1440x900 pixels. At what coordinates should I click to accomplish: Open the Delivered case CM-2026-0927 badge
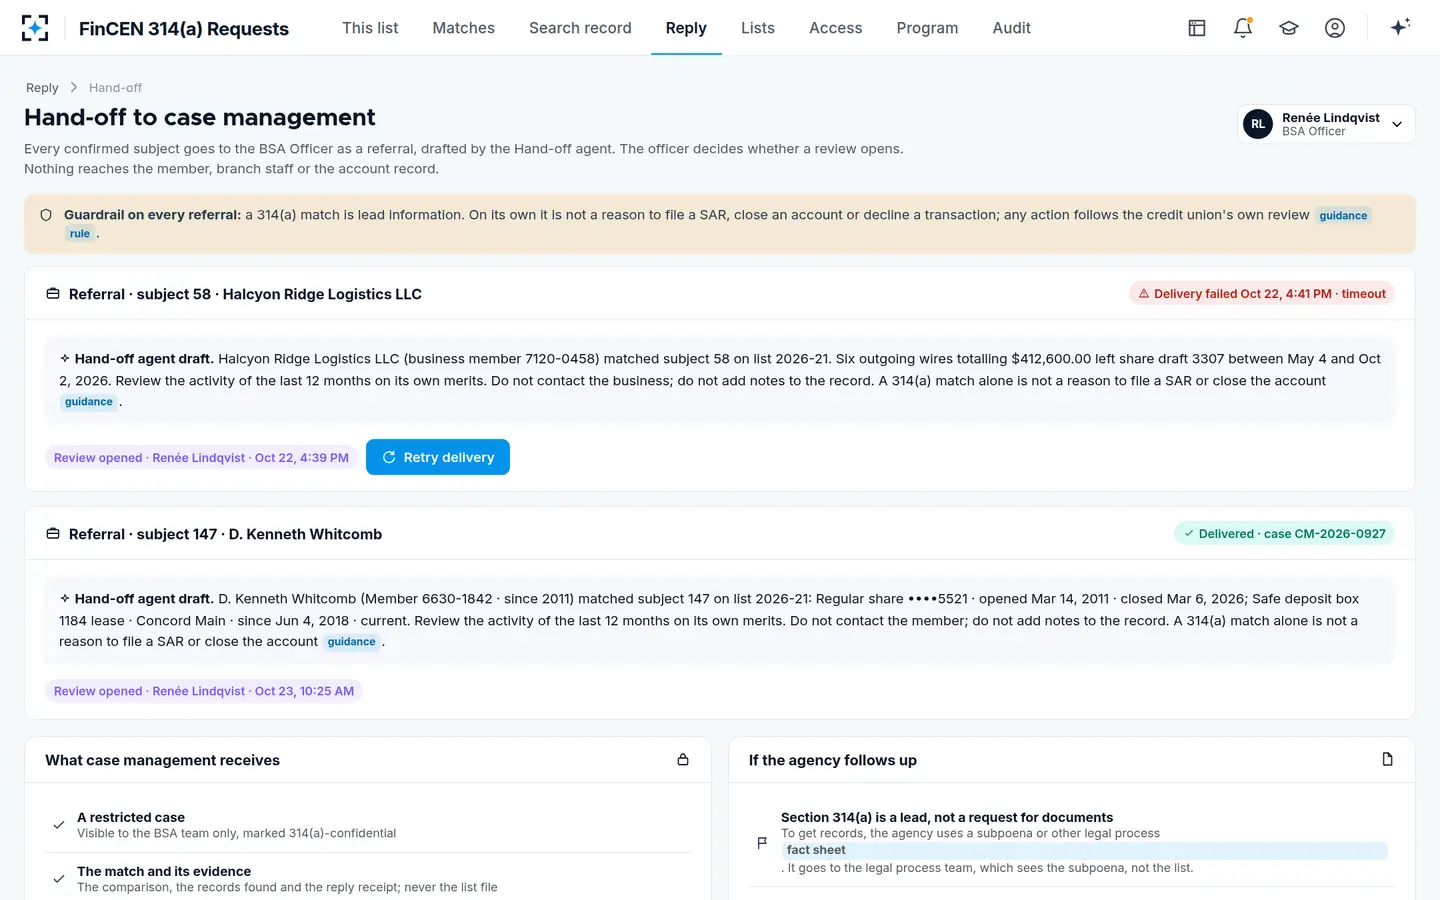pyautogui.click(x=1284, y=534)
